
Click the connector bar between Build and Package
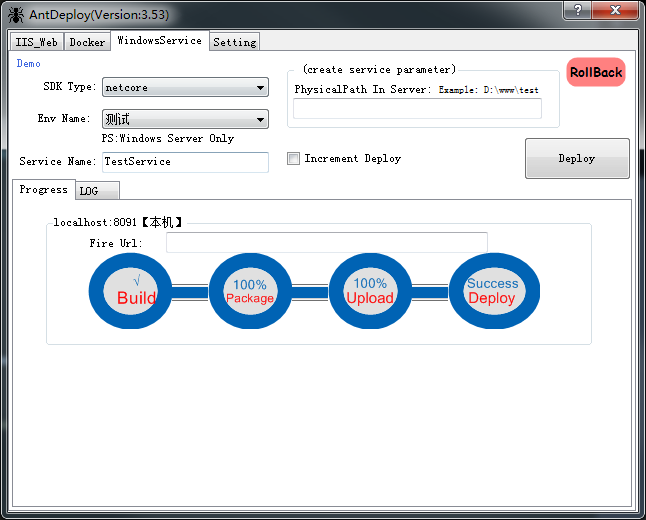click(x=190, y=293)
